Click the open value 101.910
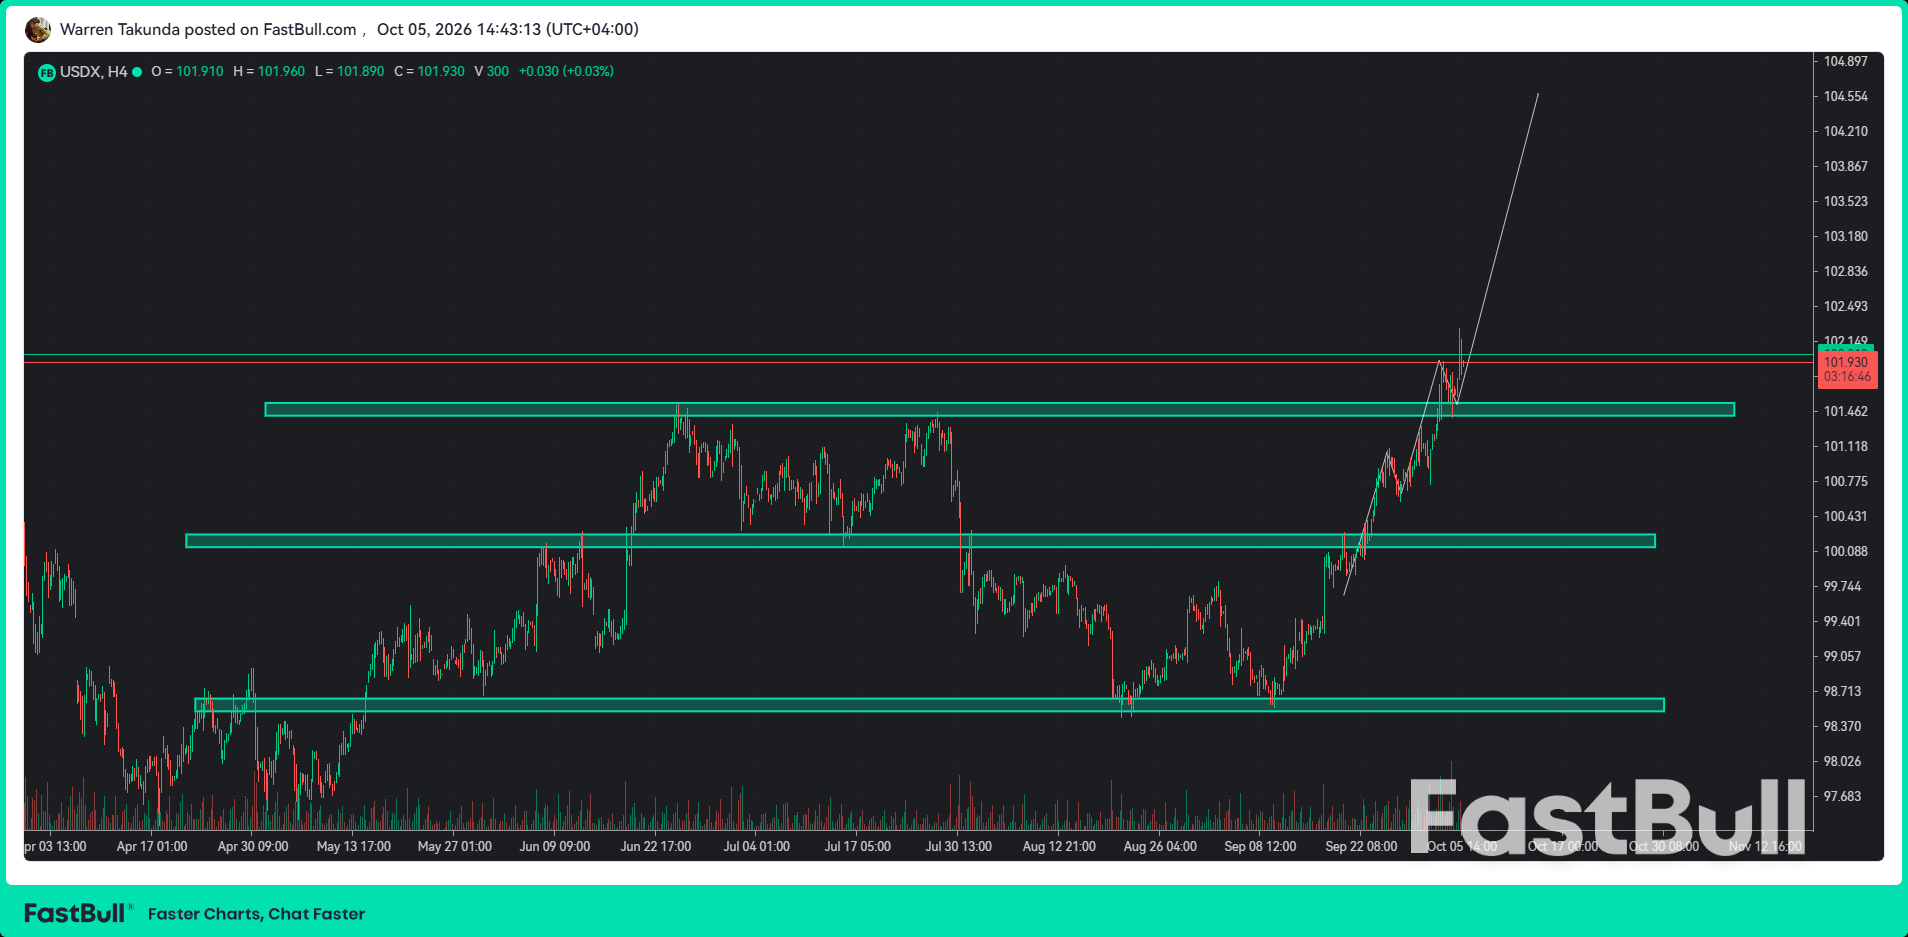1908x937 pixels. tap(200, 72)
